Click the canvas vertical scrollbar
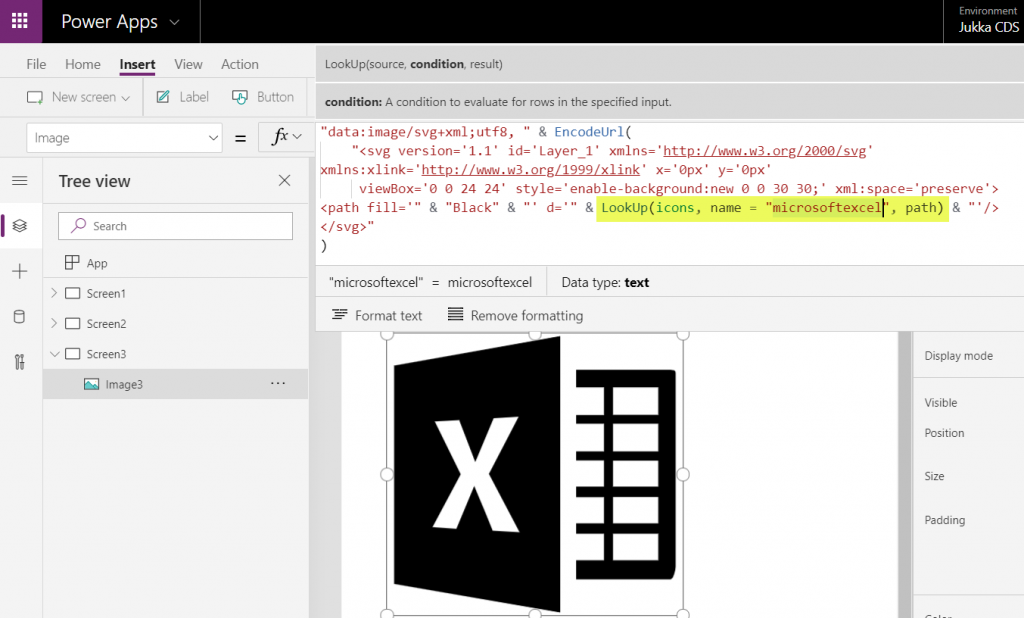The width and height of the screenshot is (1024, 618). click(904, 474)
